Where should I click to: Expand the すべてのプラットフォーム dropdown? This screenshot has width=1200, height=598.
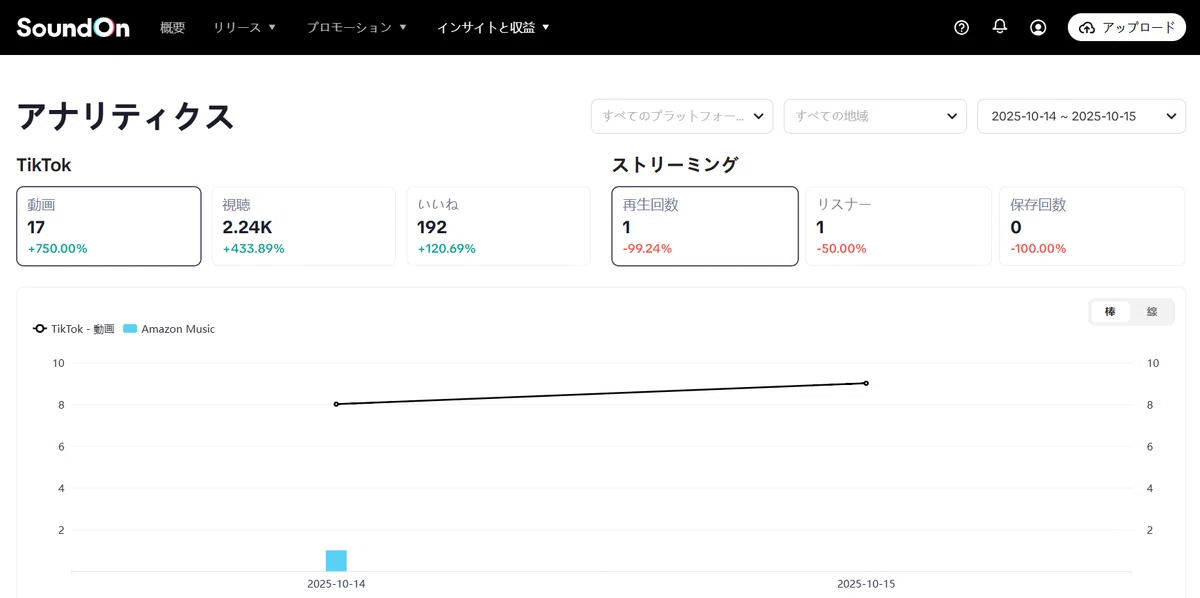682,116
